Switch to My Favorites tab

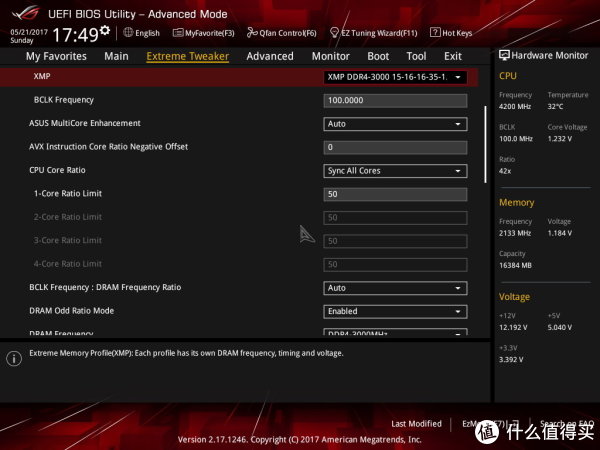[x=56, y=56]
